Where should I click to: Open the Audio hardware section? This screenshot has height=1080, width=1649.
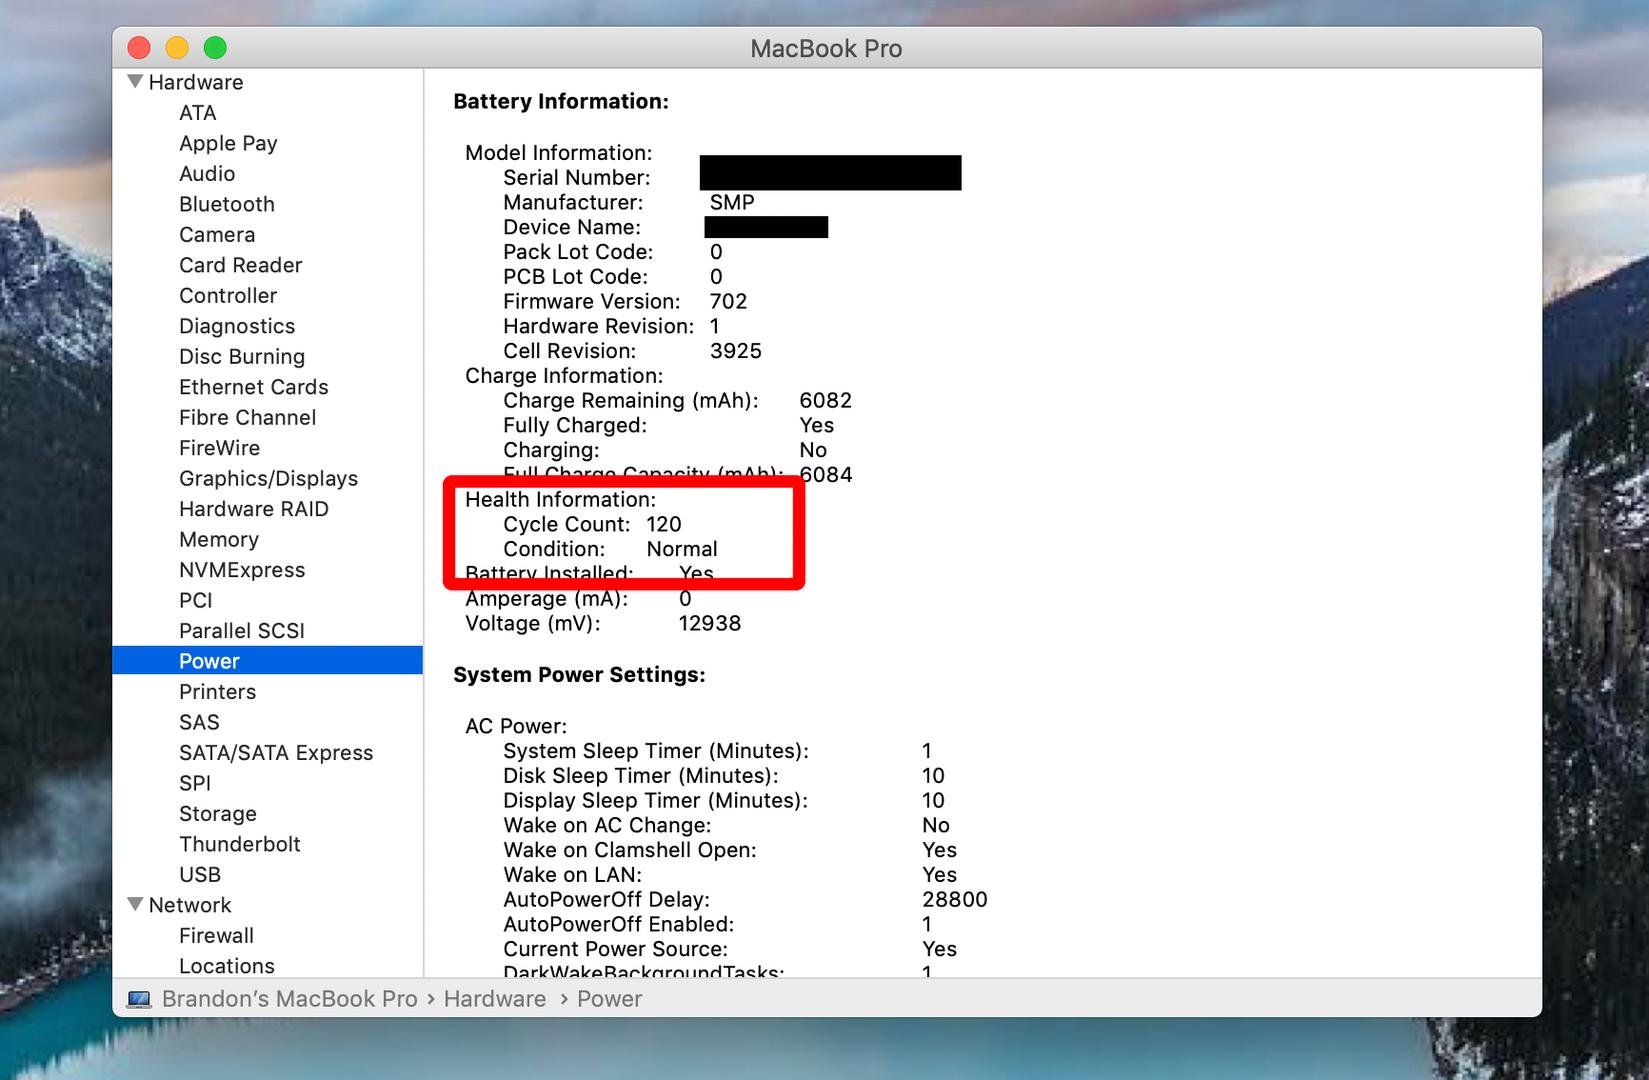[x=207, y=174]
